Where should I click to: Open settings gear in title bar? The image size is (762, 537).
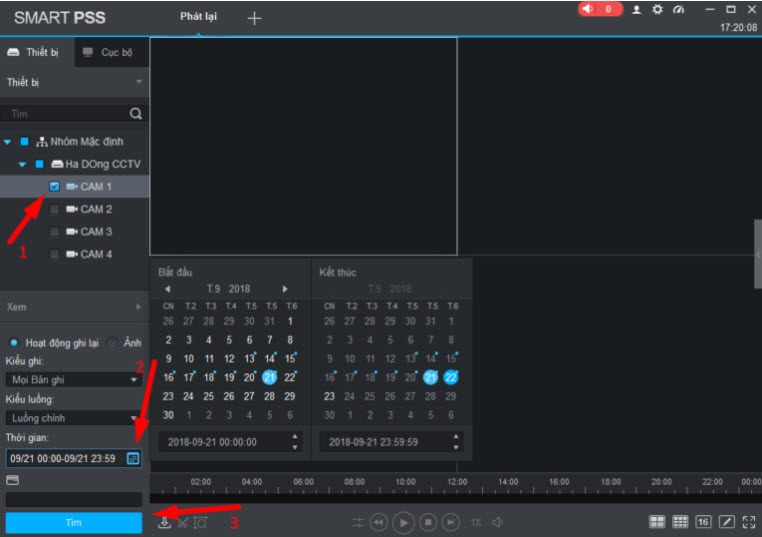pyautogui.click(x=657, y=9)
